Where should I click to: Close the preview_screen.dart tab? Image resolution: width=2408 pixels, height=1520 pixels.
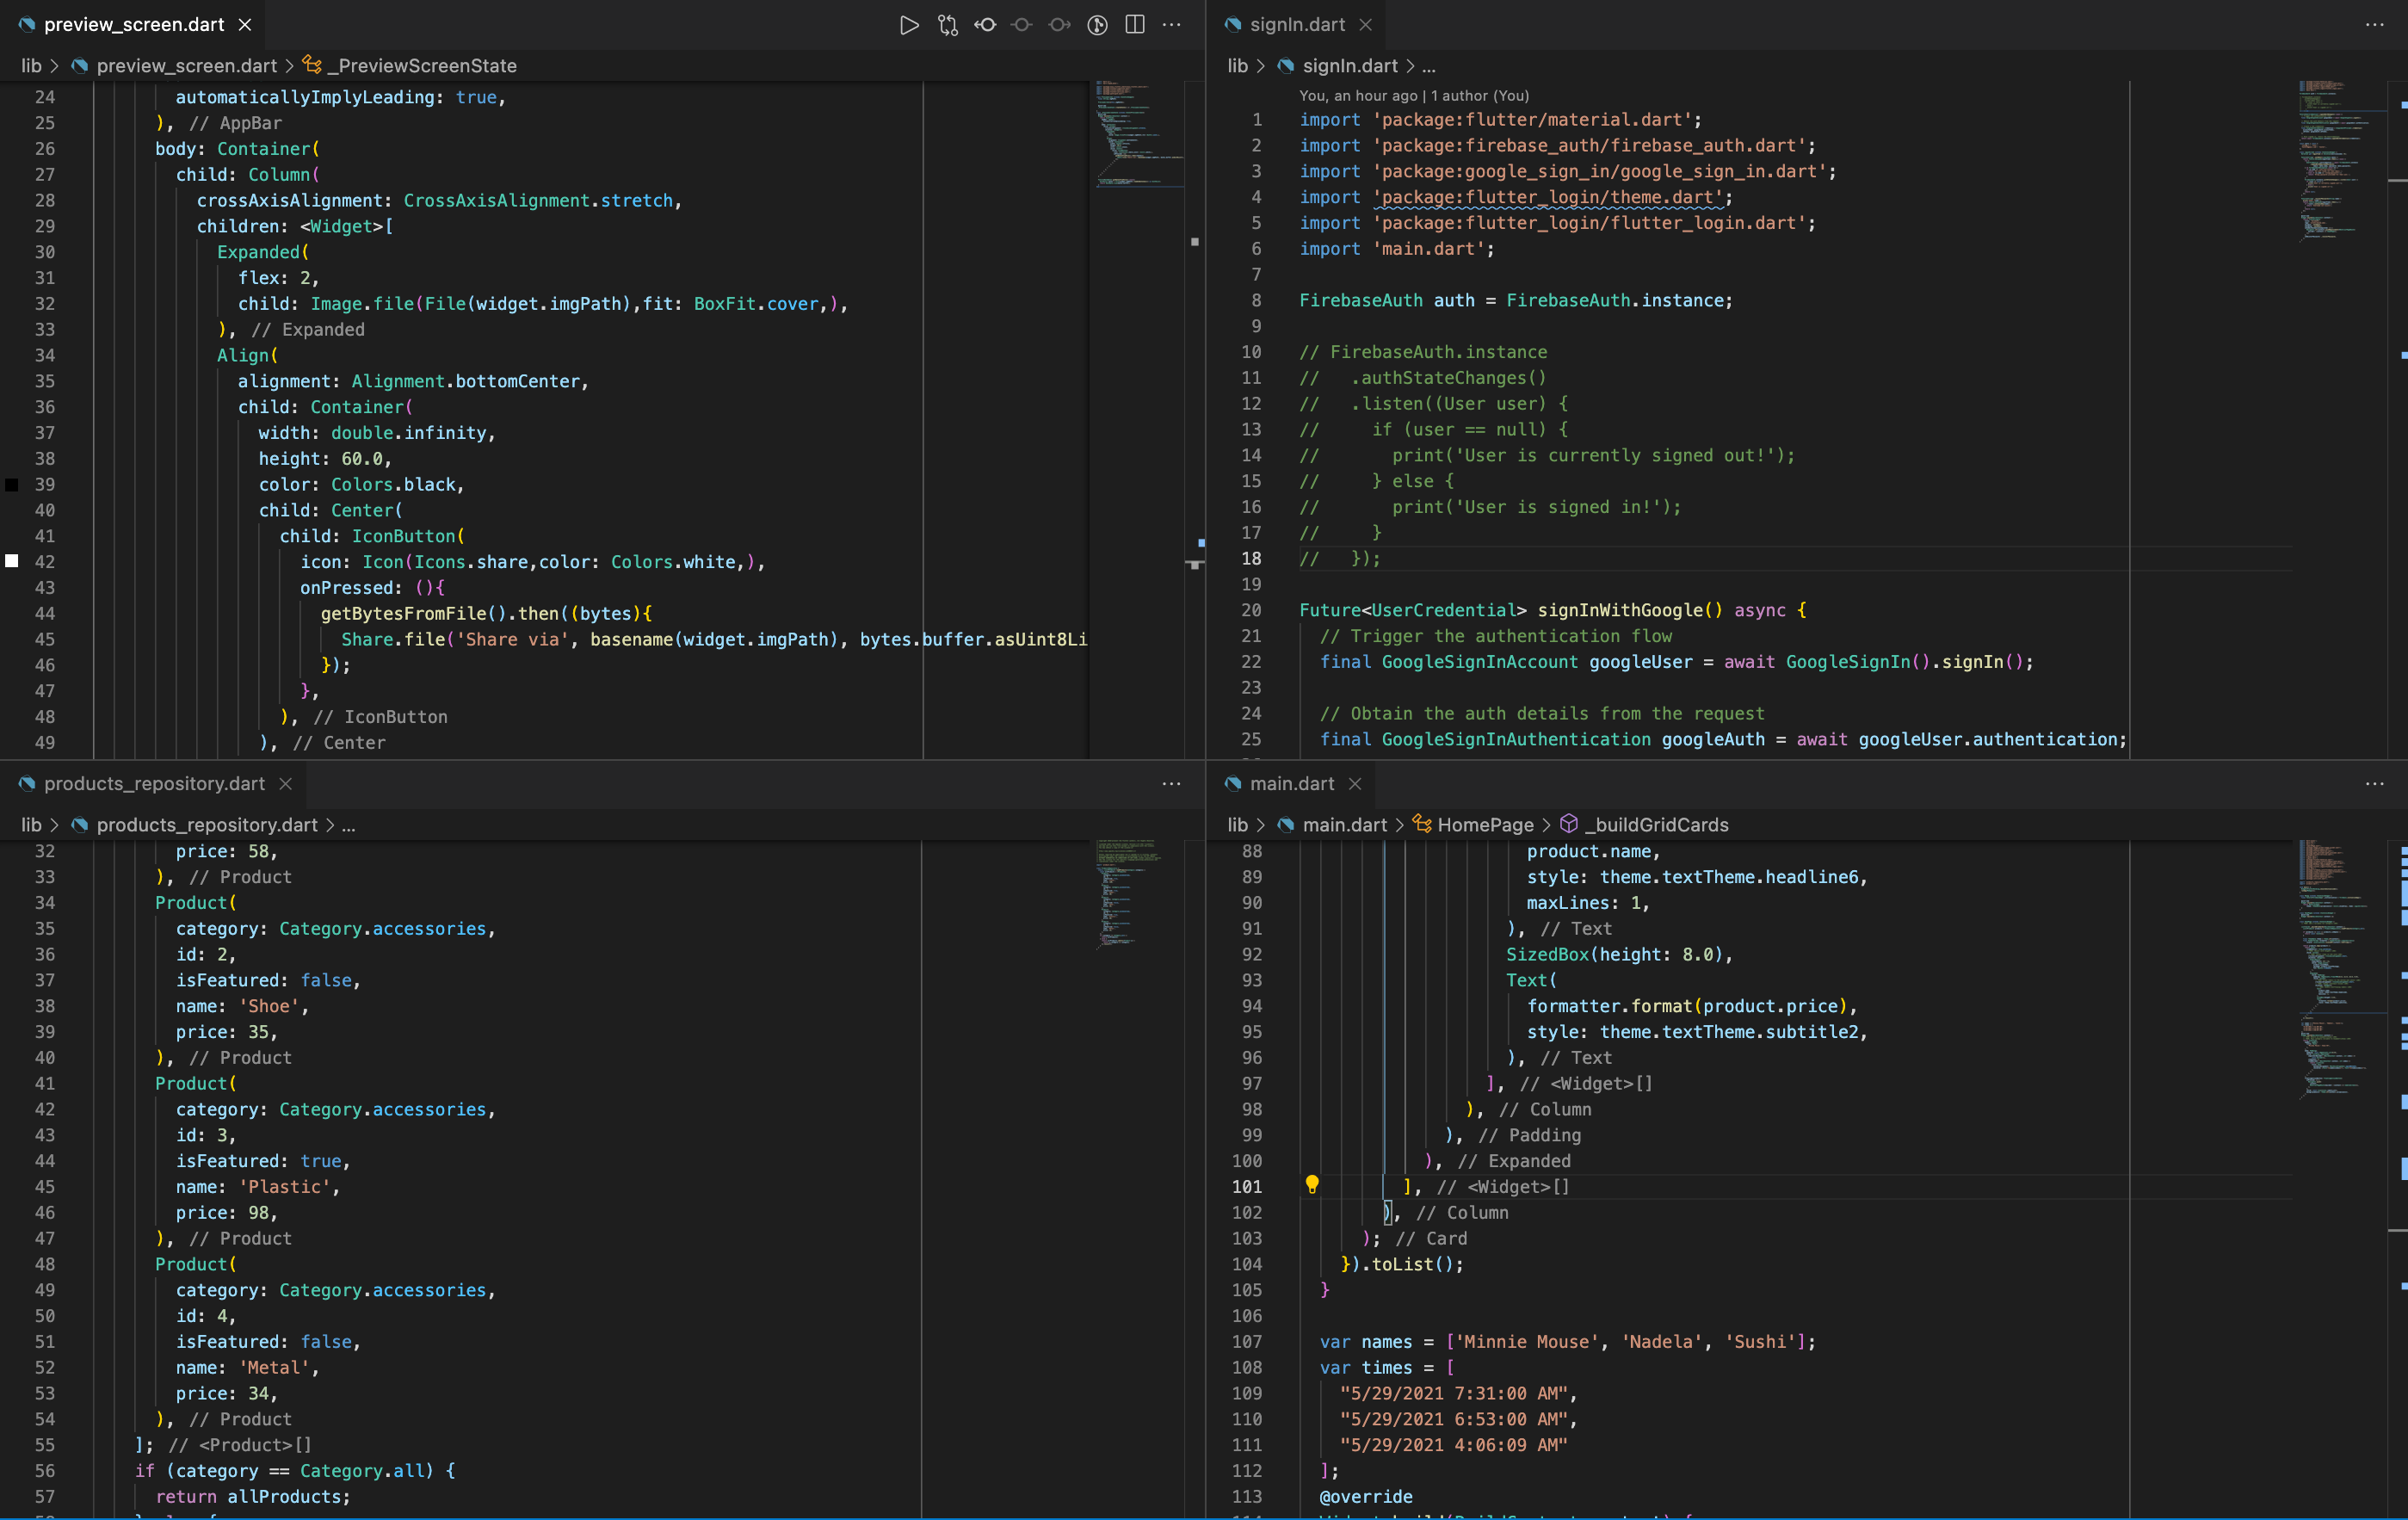245,25
